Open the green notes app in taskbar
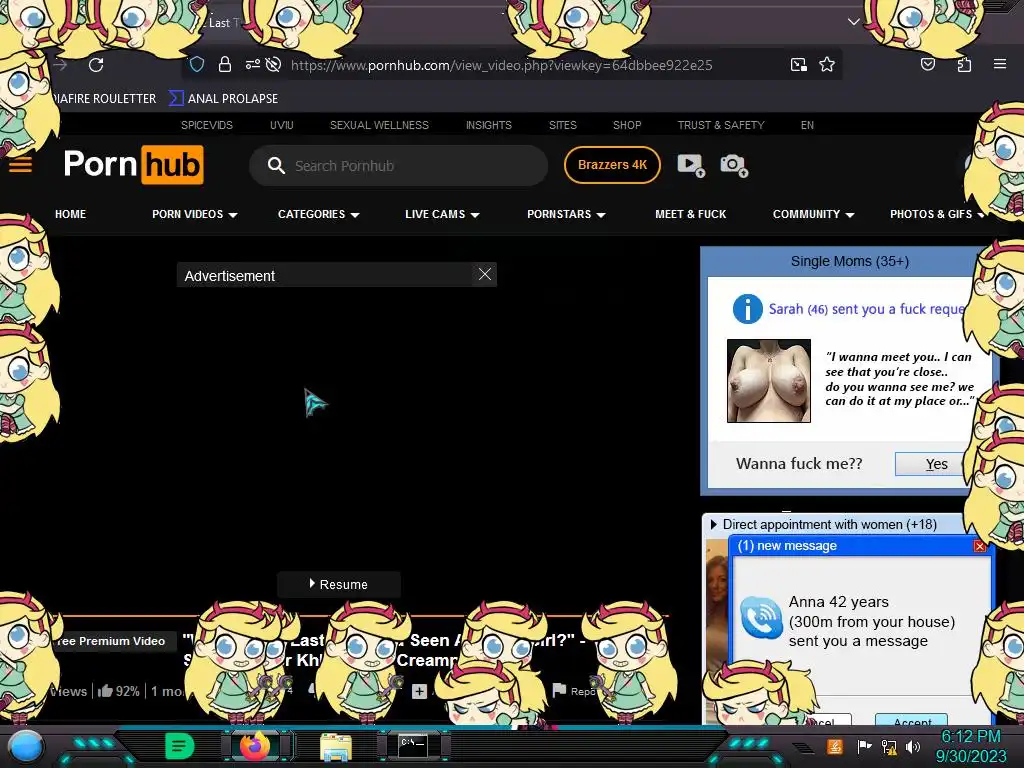Viewport: 1024px width, 768px height. pyautogui.click(x=180, y=746)
